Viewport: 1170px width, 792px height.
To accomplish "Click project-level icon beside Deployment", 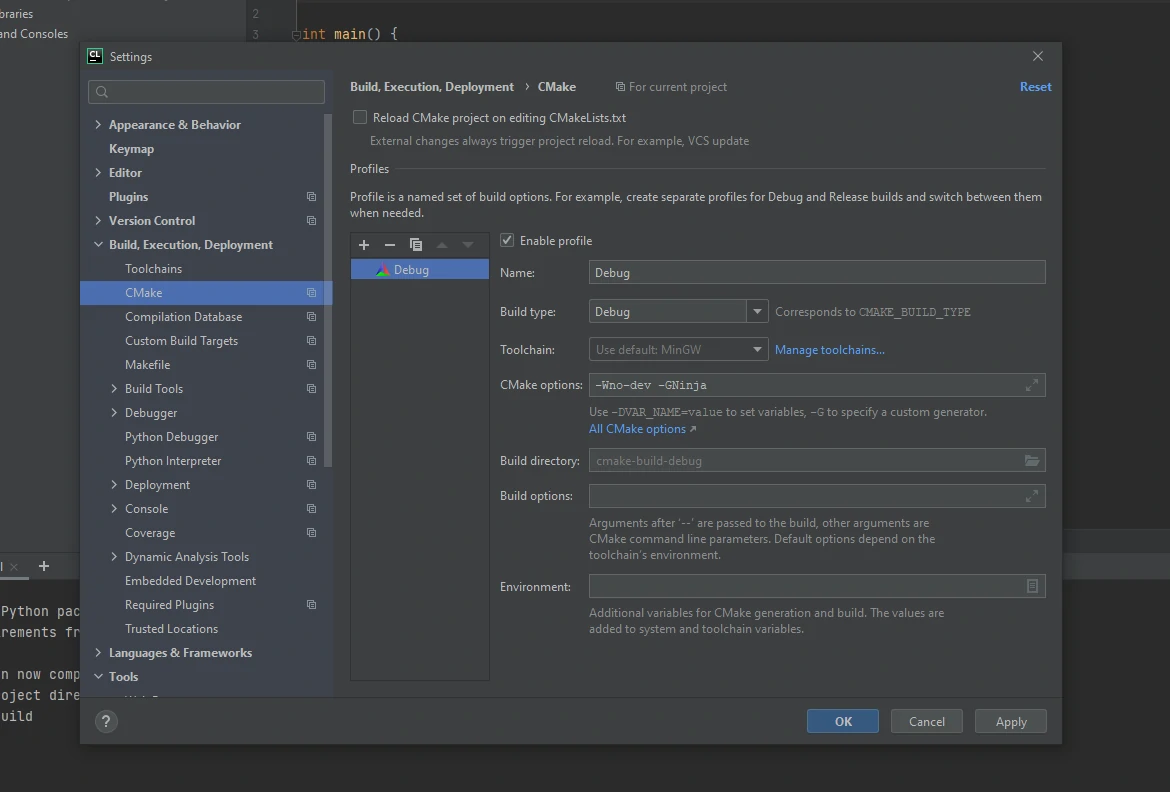I will (311, 485).
